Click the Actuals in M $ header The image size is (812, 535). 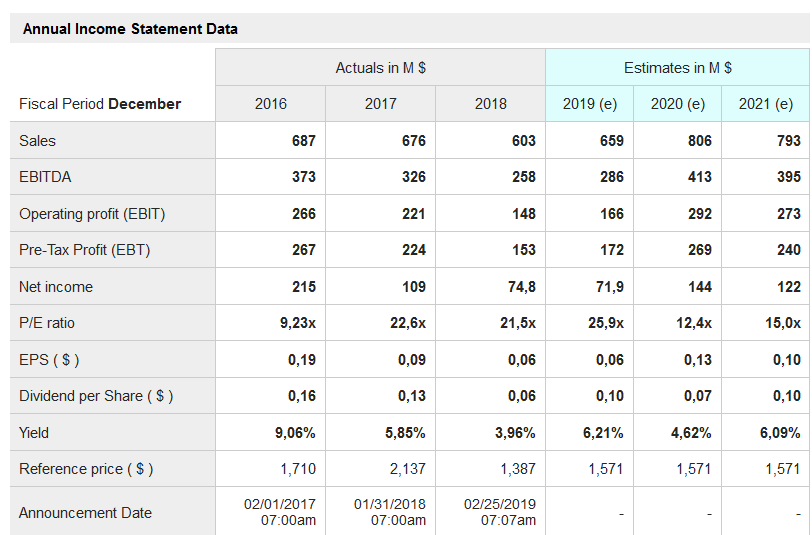(380, 67)
